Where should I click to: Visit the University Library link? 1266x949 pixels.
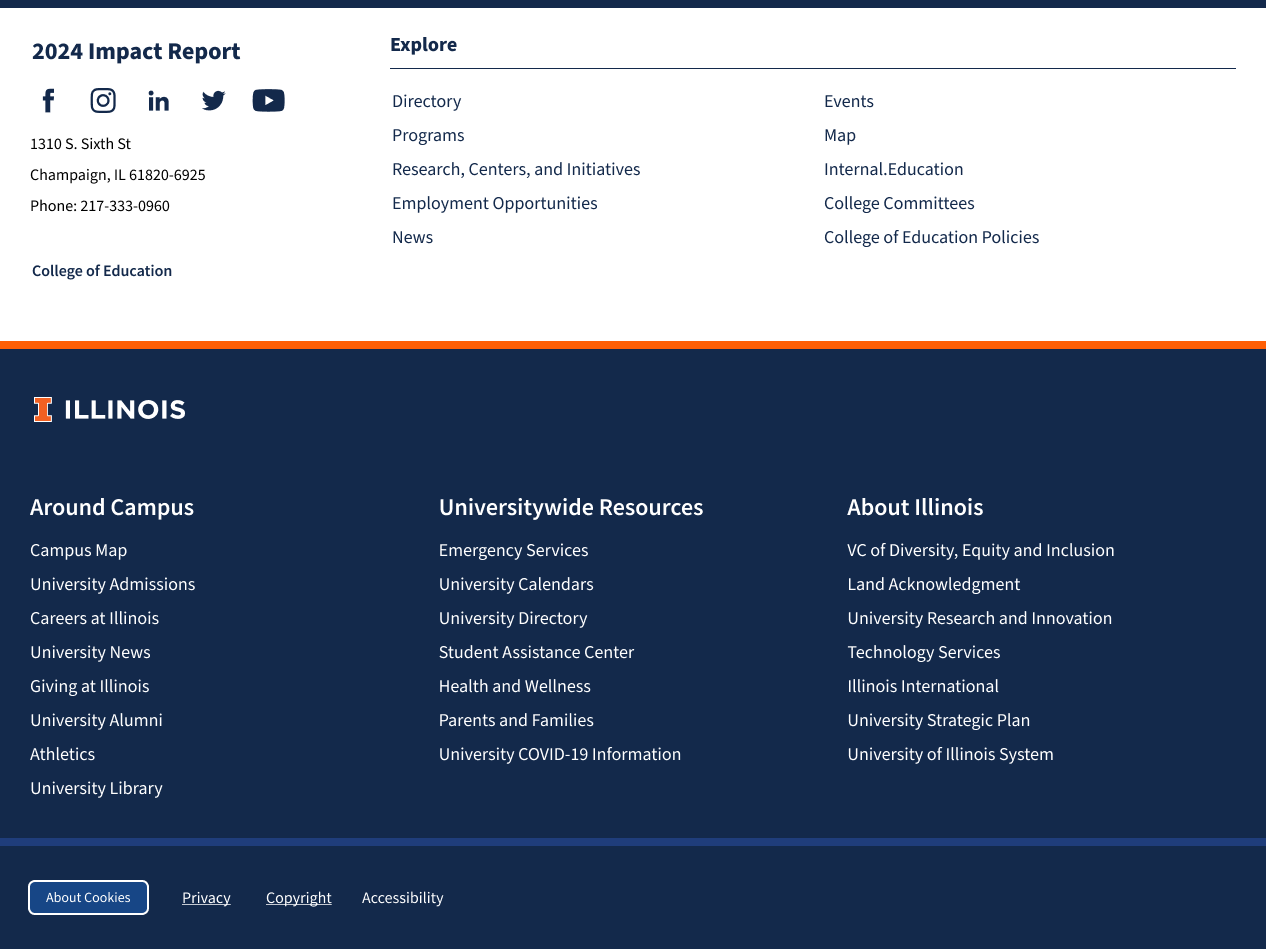point(96,788)
